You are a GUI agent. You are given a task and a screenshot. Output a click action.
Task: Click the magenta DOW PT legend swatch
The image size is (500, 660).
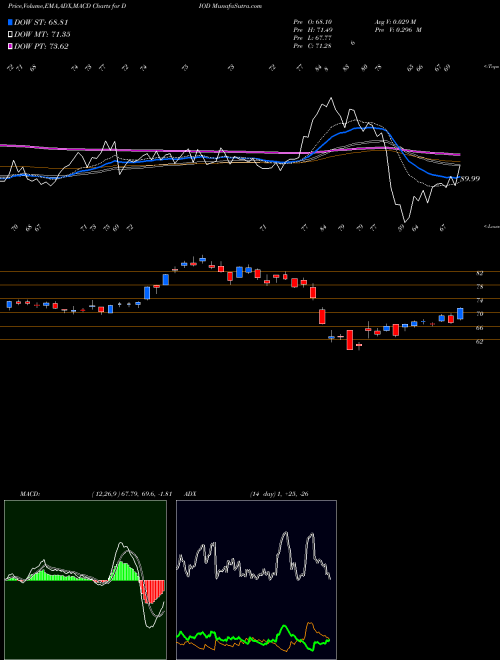click(x=10, y=46)
